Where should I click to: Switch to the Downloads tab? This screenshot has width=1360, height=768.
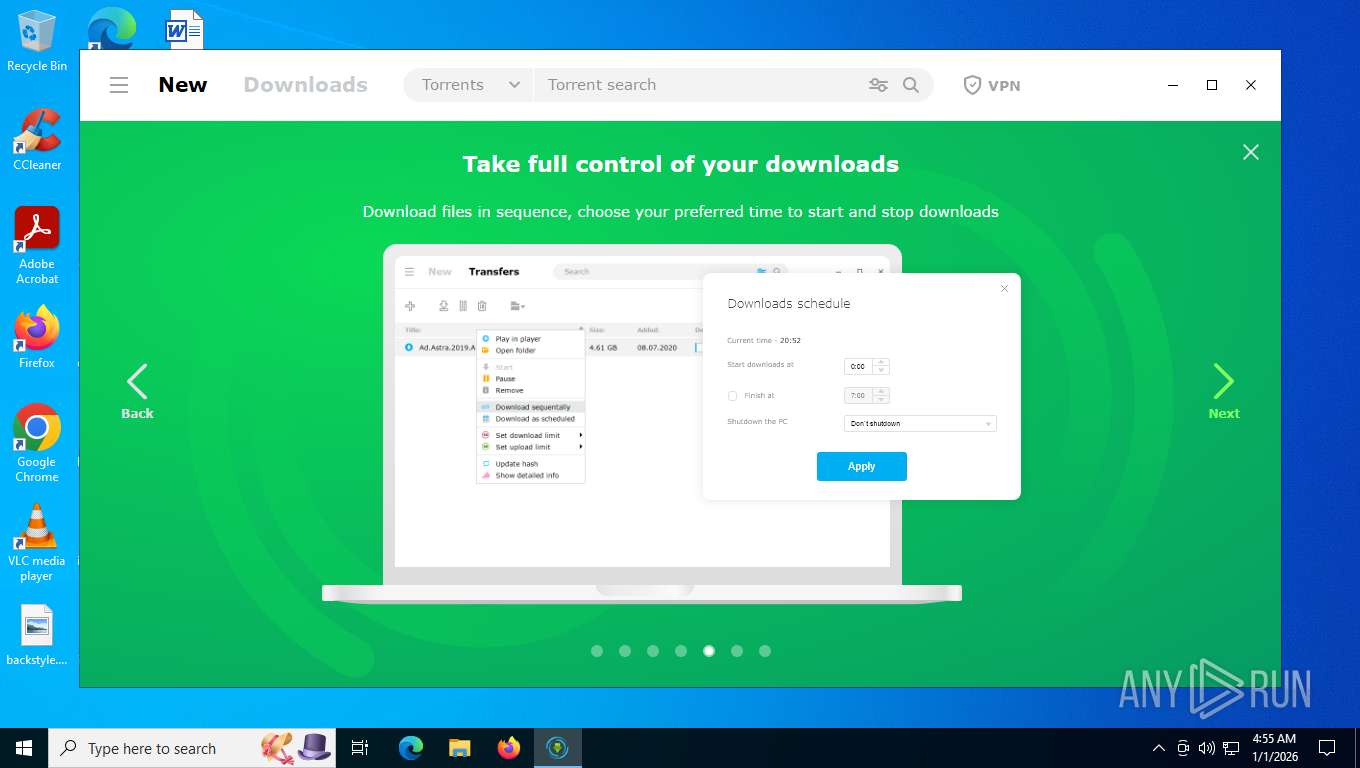(306, 85)
